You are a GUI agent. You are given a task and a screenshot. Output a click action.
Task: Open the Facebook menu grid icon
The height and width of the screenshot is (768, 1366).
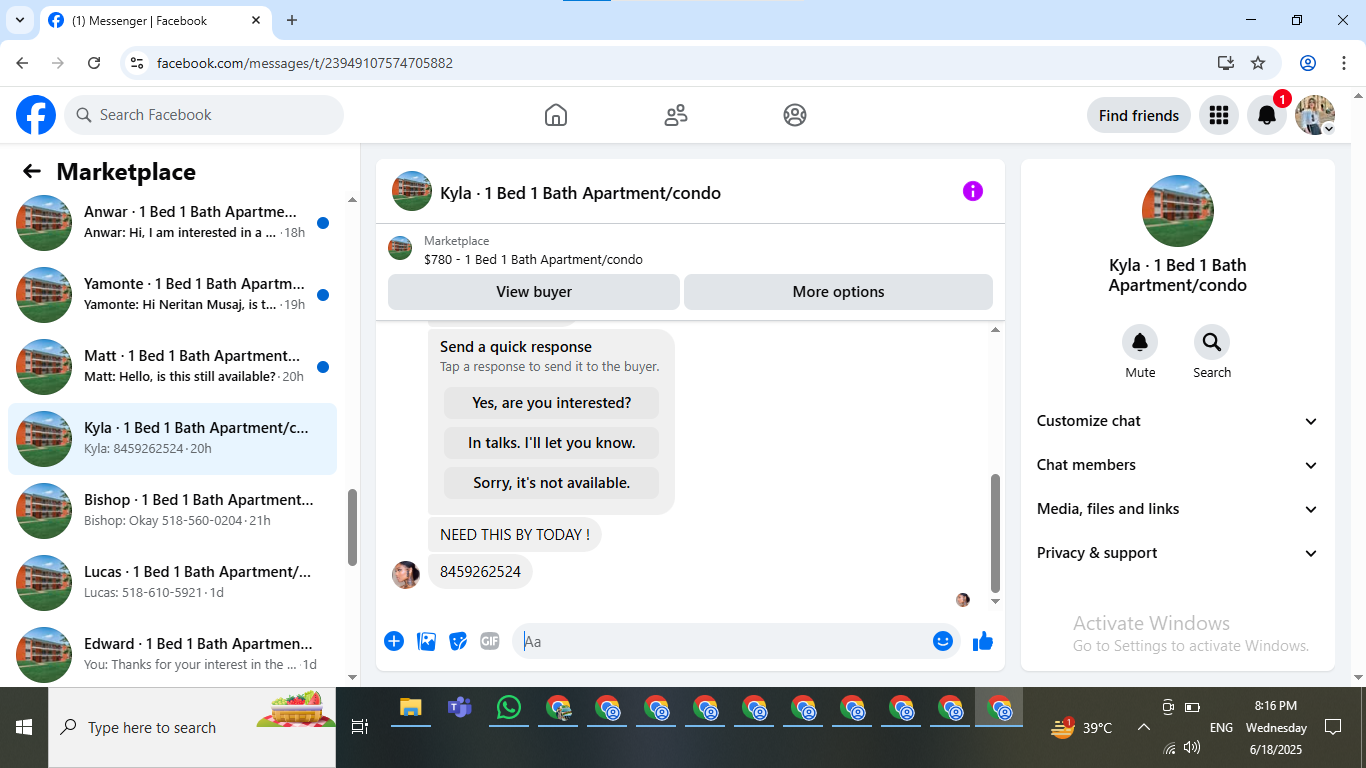point(1218,115)
